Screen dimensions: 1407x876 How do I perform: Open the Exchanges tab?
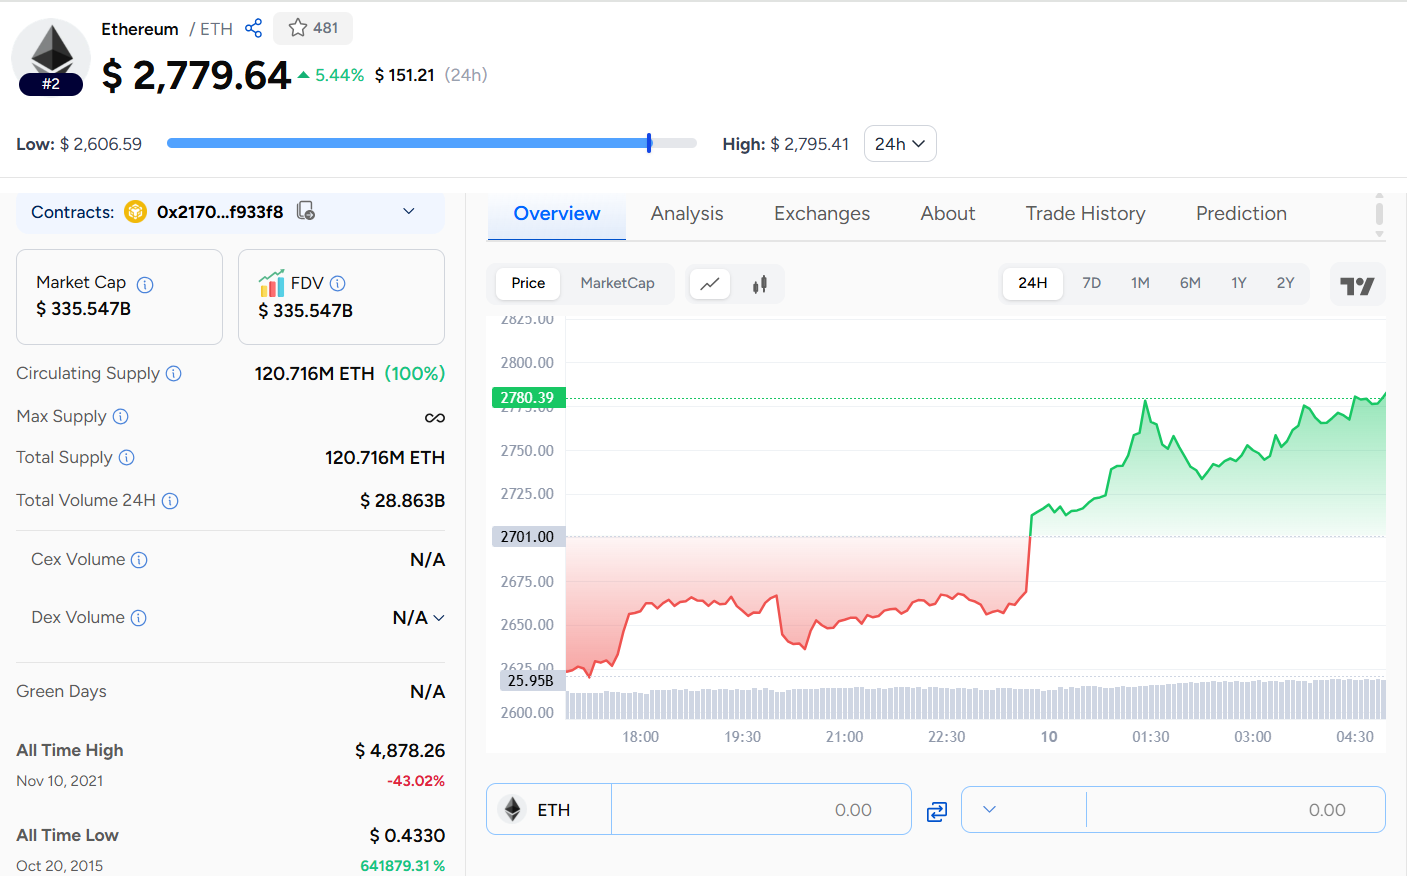coord(822,214)
